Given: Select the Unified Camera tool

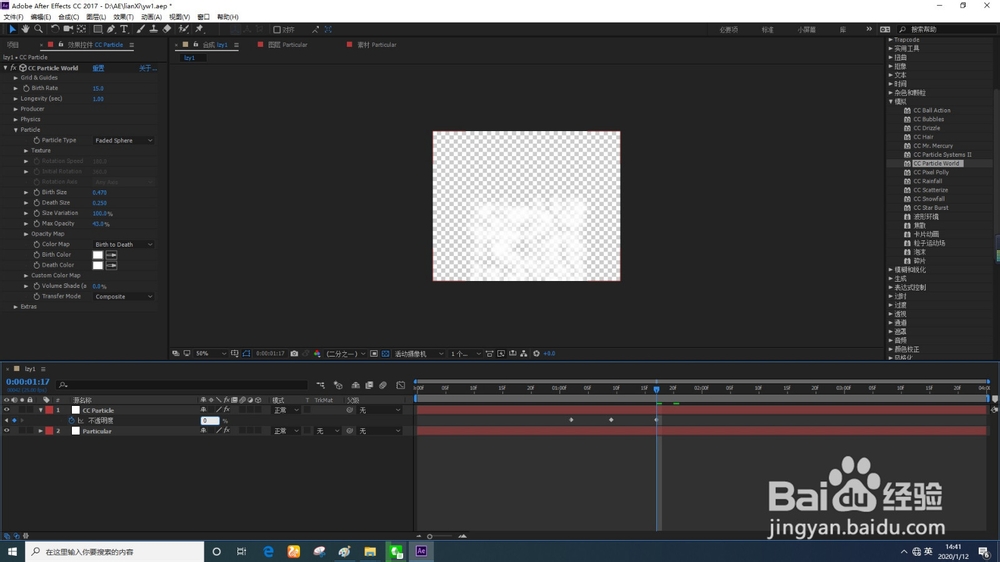Looking at the screenshot, I should pyautogui.click(x=68, y=29).
